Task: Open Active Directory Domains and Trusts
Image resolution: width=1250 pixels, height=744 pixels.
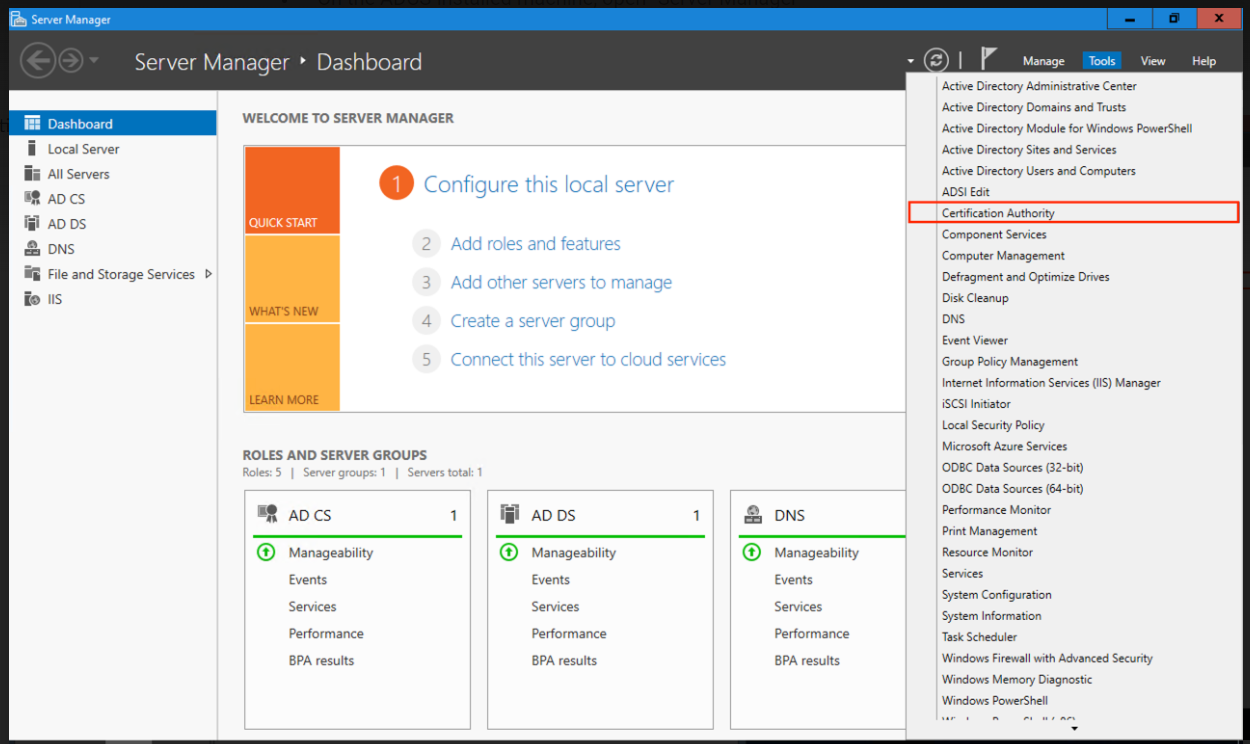Action: tap(1034, 107)
